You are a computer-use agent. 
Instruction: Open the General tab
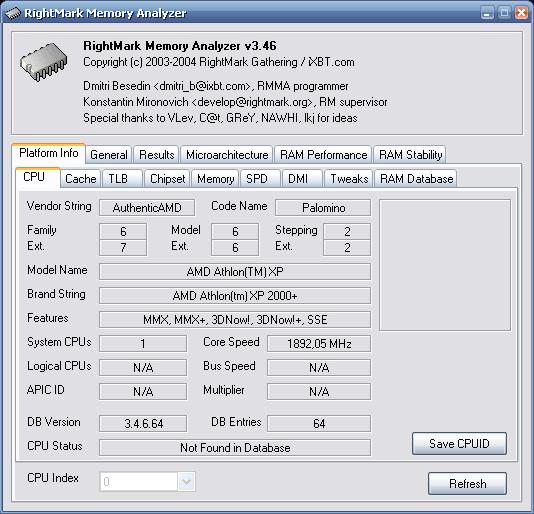(109, 155)
